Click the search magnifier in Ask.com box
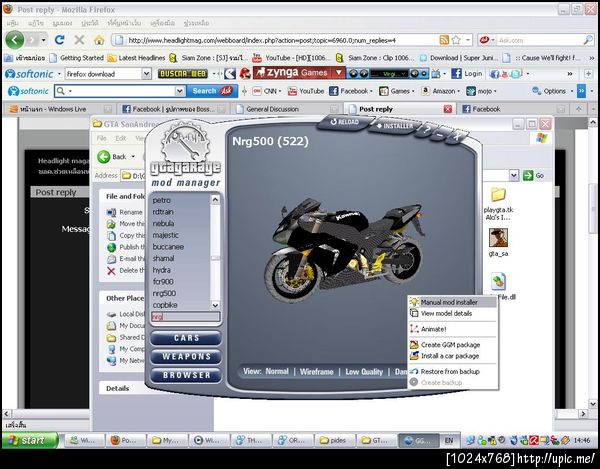The height and width of the screenshot is (469, 600). (588, 40)
